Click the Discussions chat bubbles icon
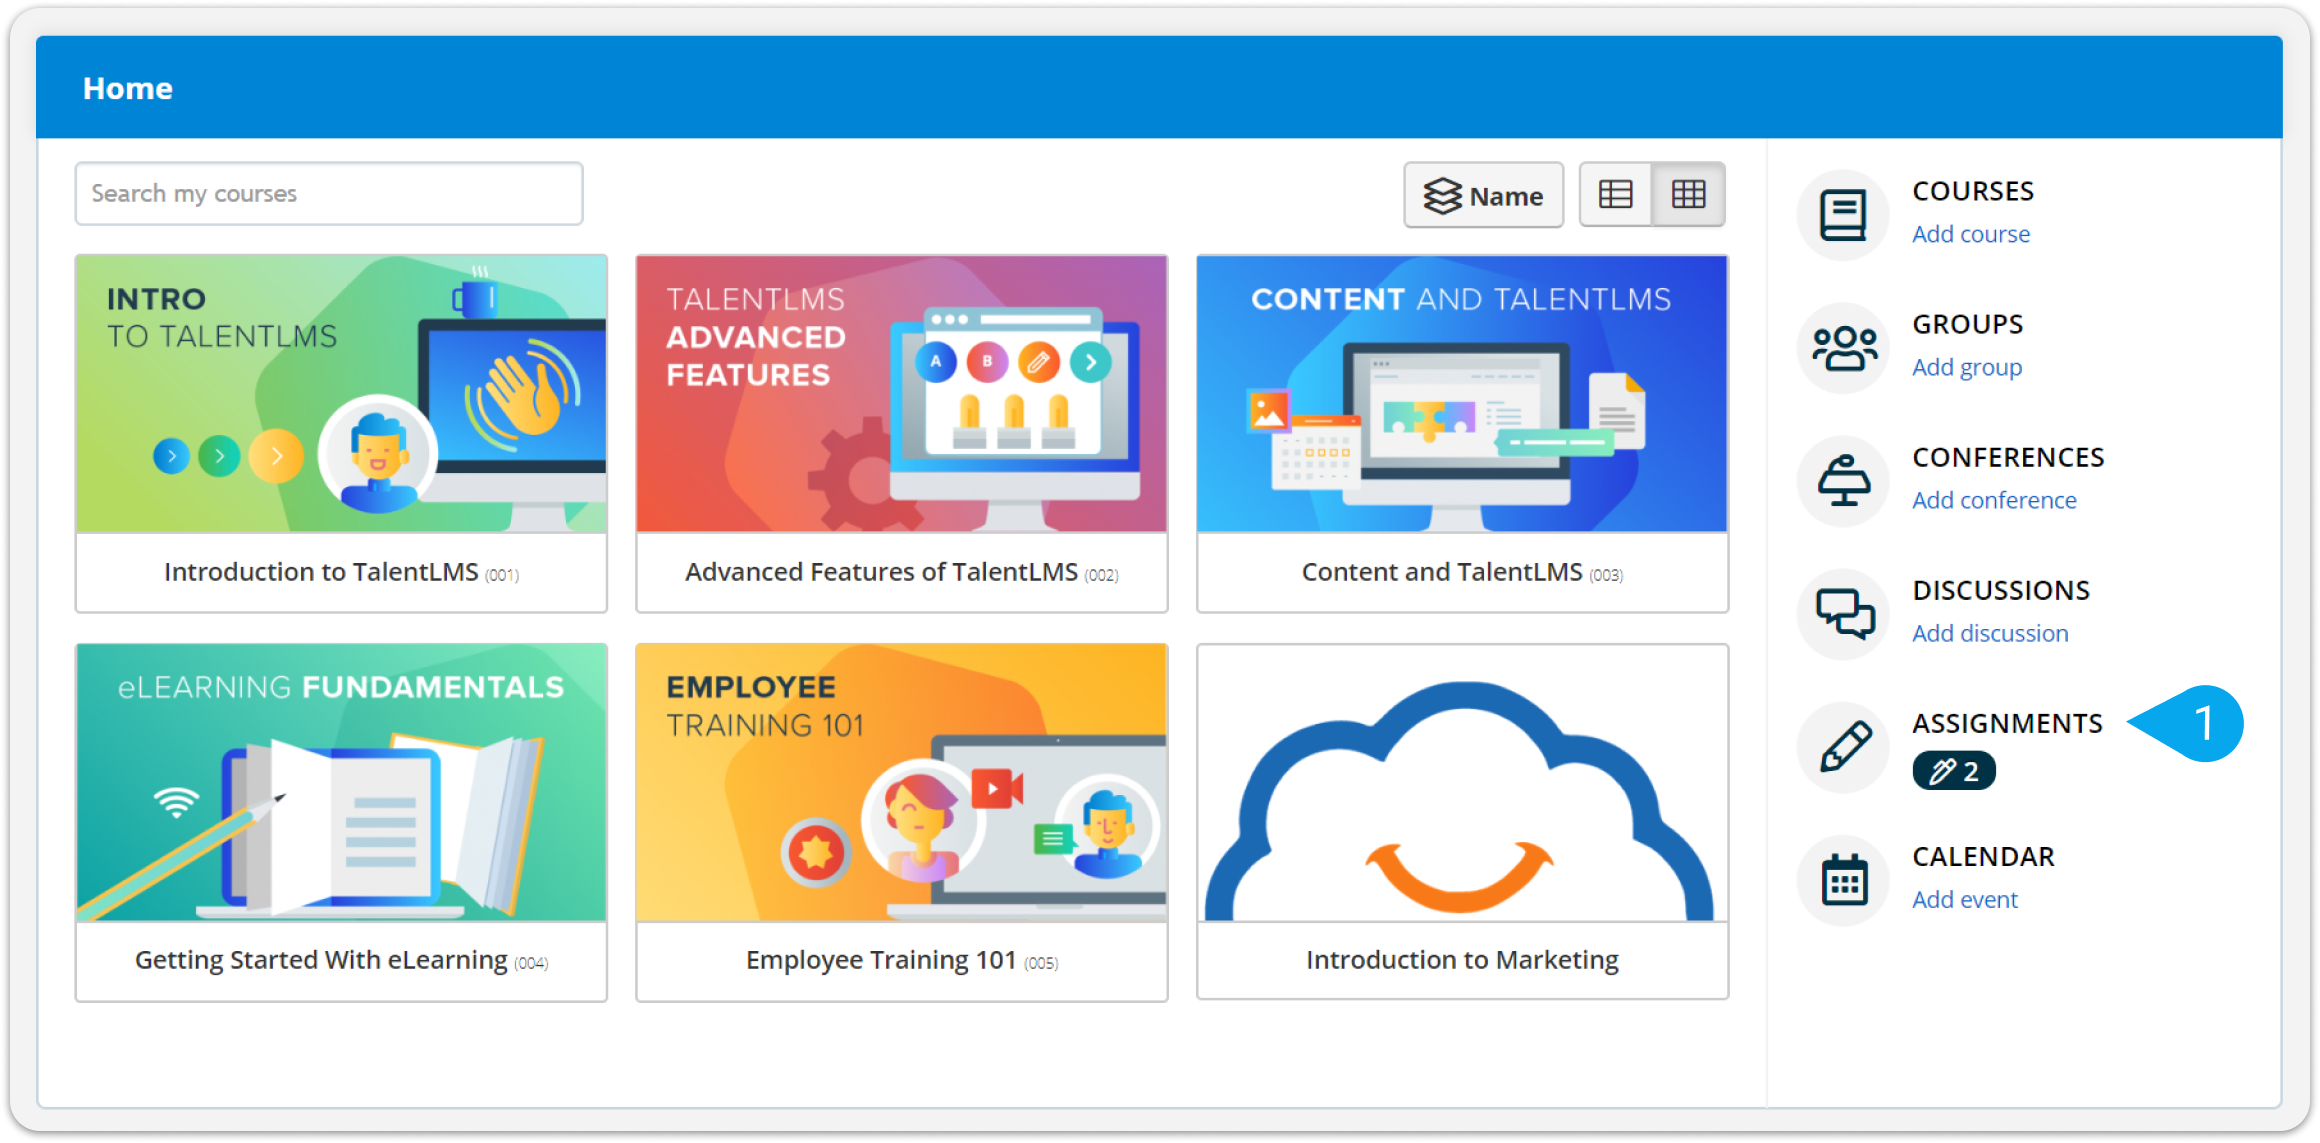 [x=1843, y=614]
